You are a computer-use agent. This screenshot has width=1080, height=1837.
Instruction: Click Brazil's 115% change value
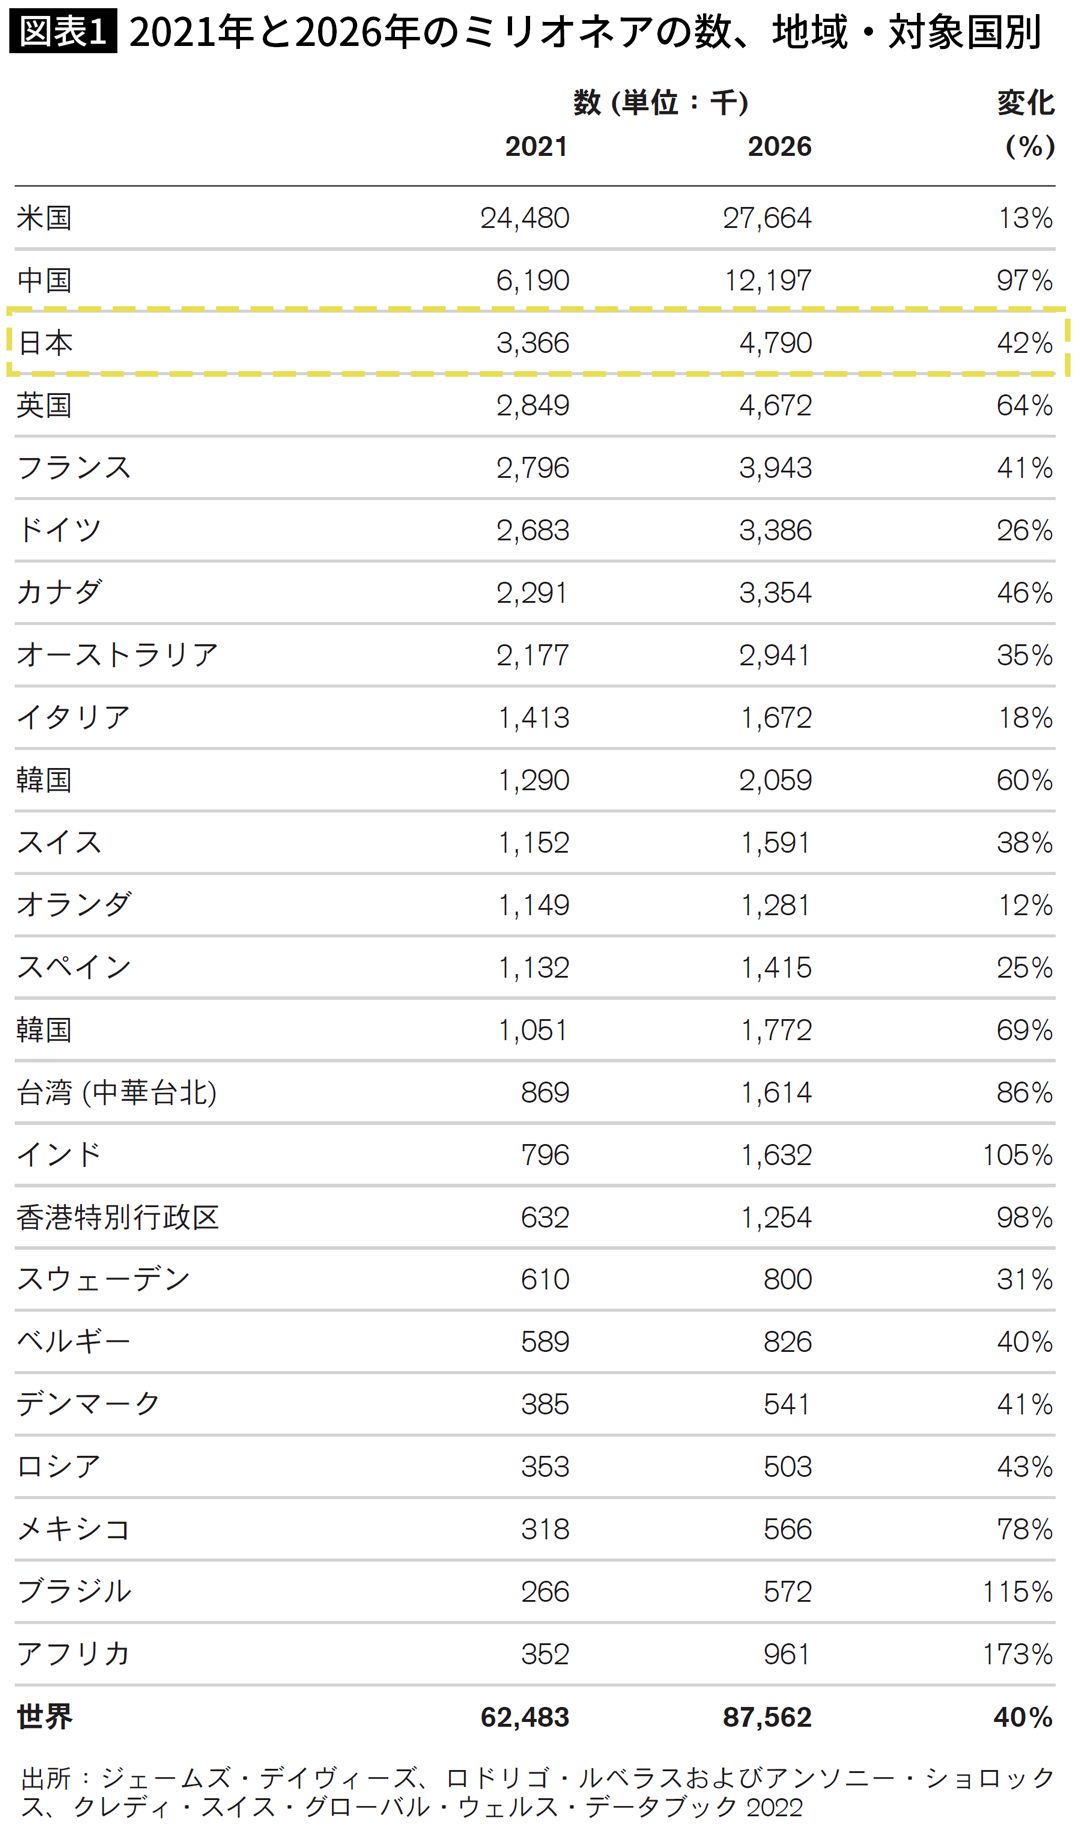tap(1017, 1591)
